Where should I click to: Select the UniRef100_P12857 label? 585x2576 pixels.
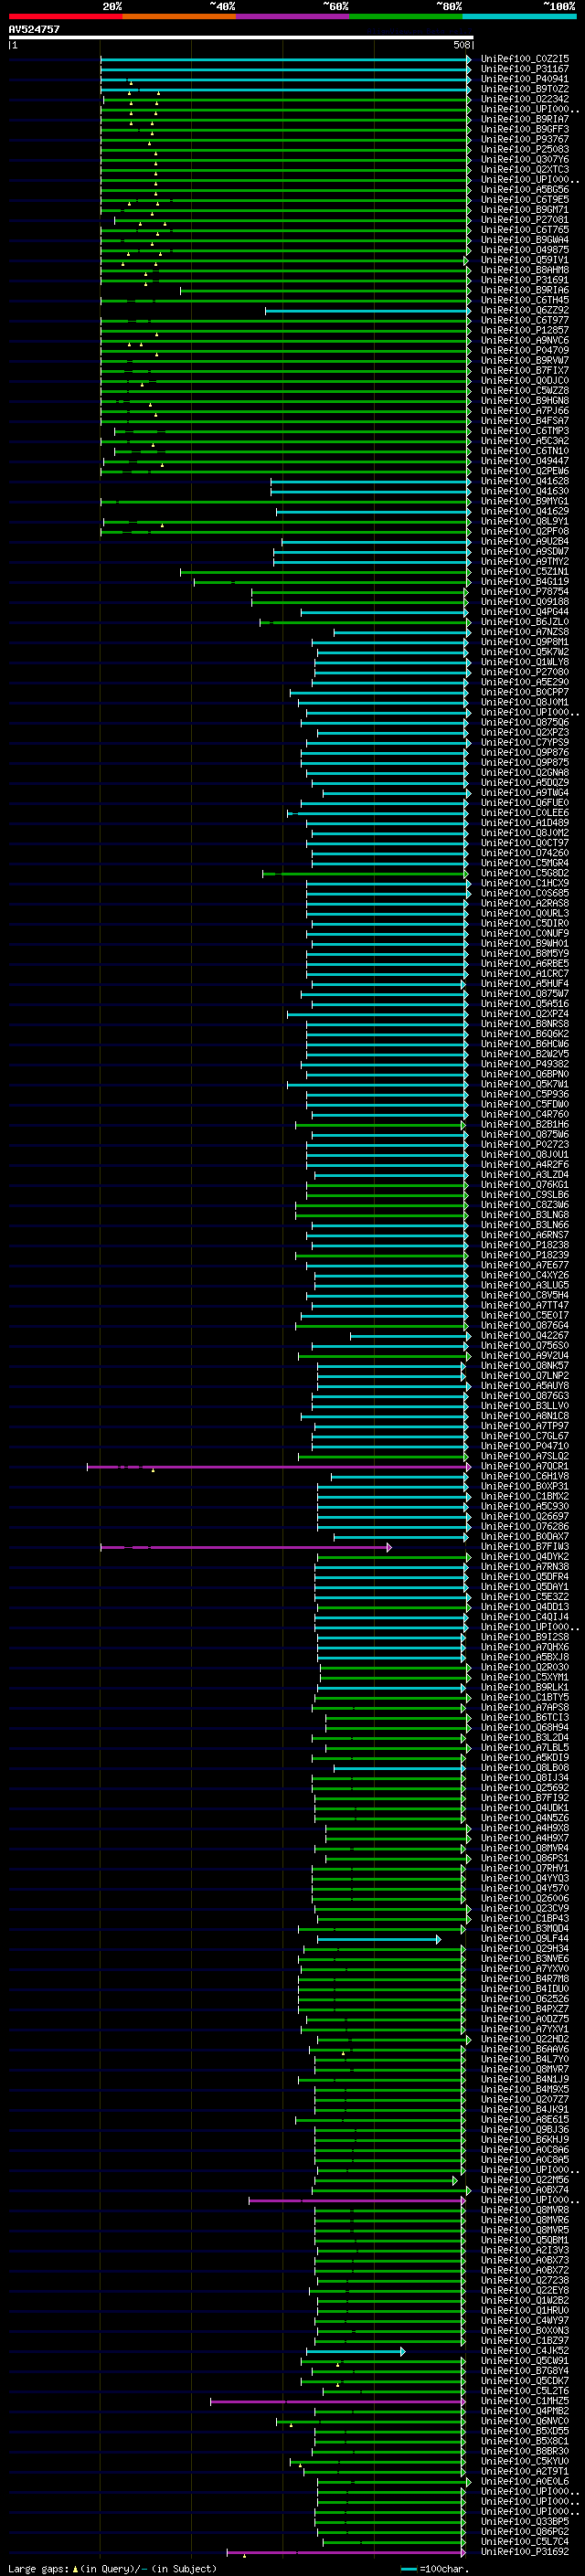coord(525,330)
